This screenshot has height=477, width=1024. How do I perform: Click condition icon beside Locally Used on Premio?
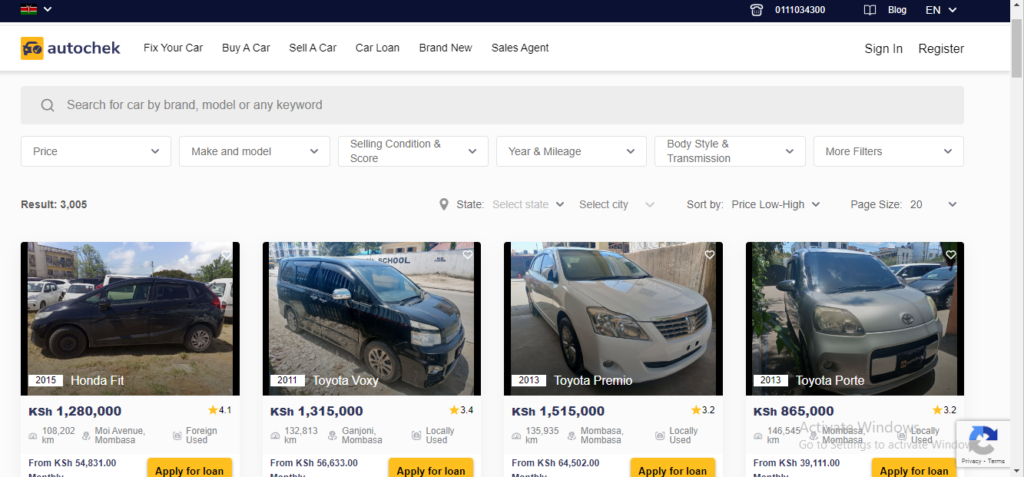tap(660, 436)
